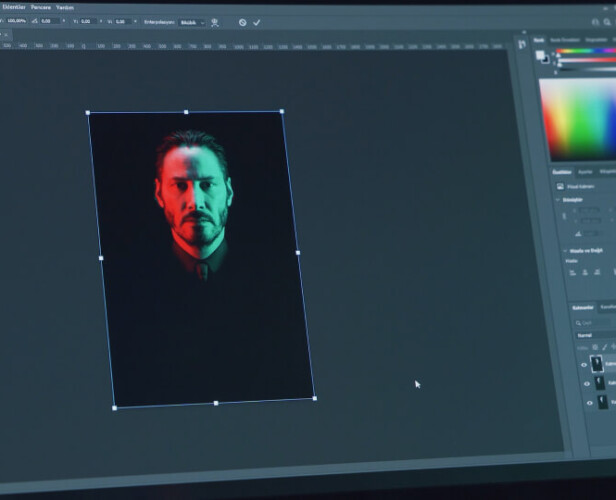Screen dimensions: 616x500
Task: Click the left-middle transform handle
Action: [101, 258]
